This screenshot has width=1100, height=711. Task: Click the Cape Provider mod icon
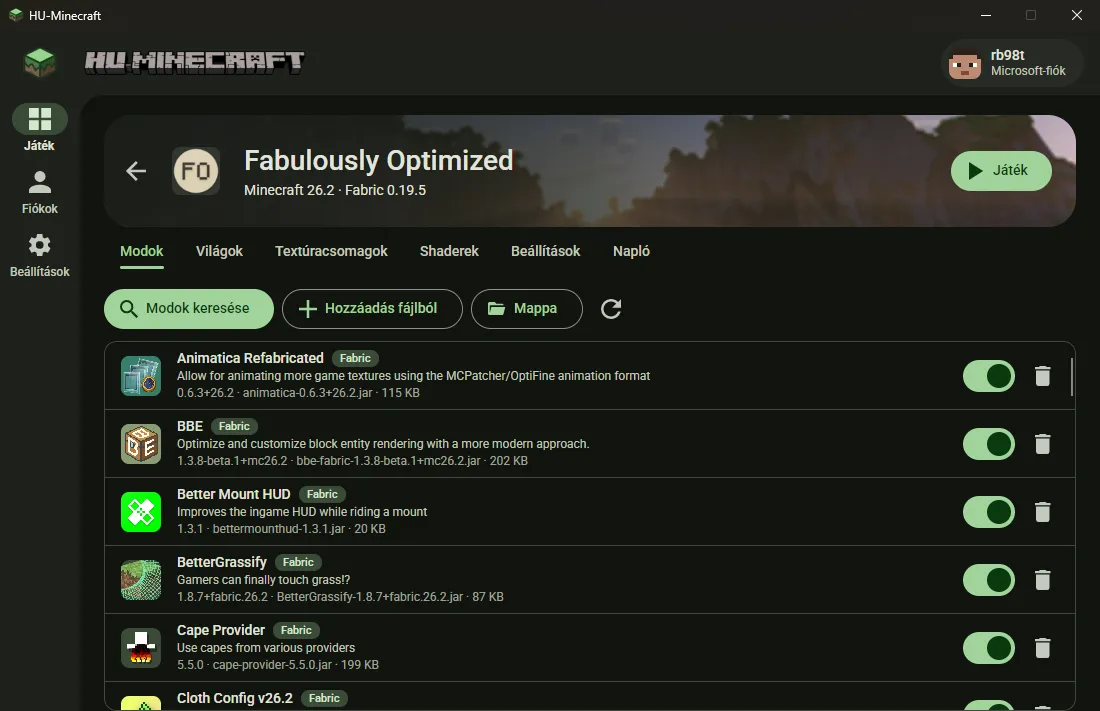[141, 648]
